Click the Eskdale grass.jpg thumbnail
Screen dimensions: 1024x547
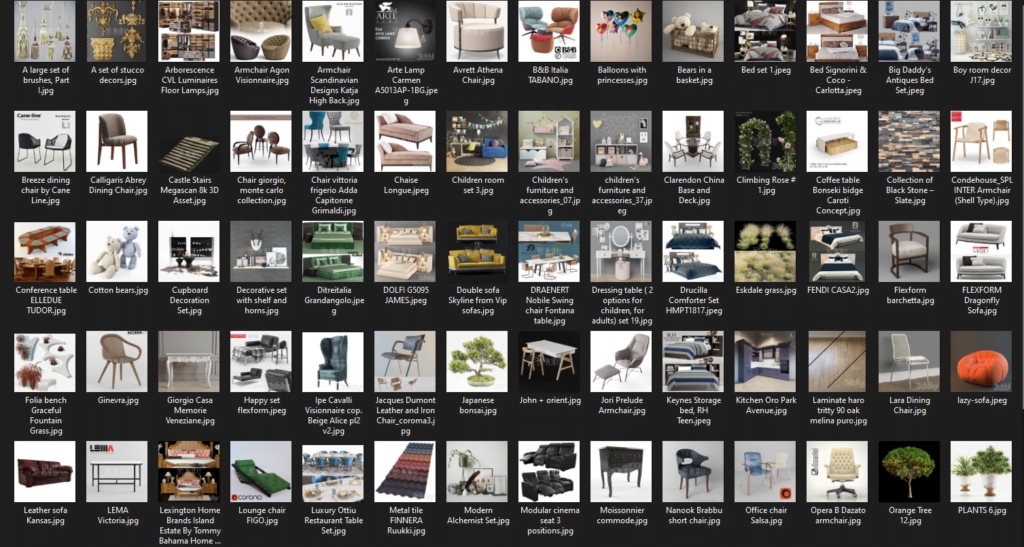point(764,251)
